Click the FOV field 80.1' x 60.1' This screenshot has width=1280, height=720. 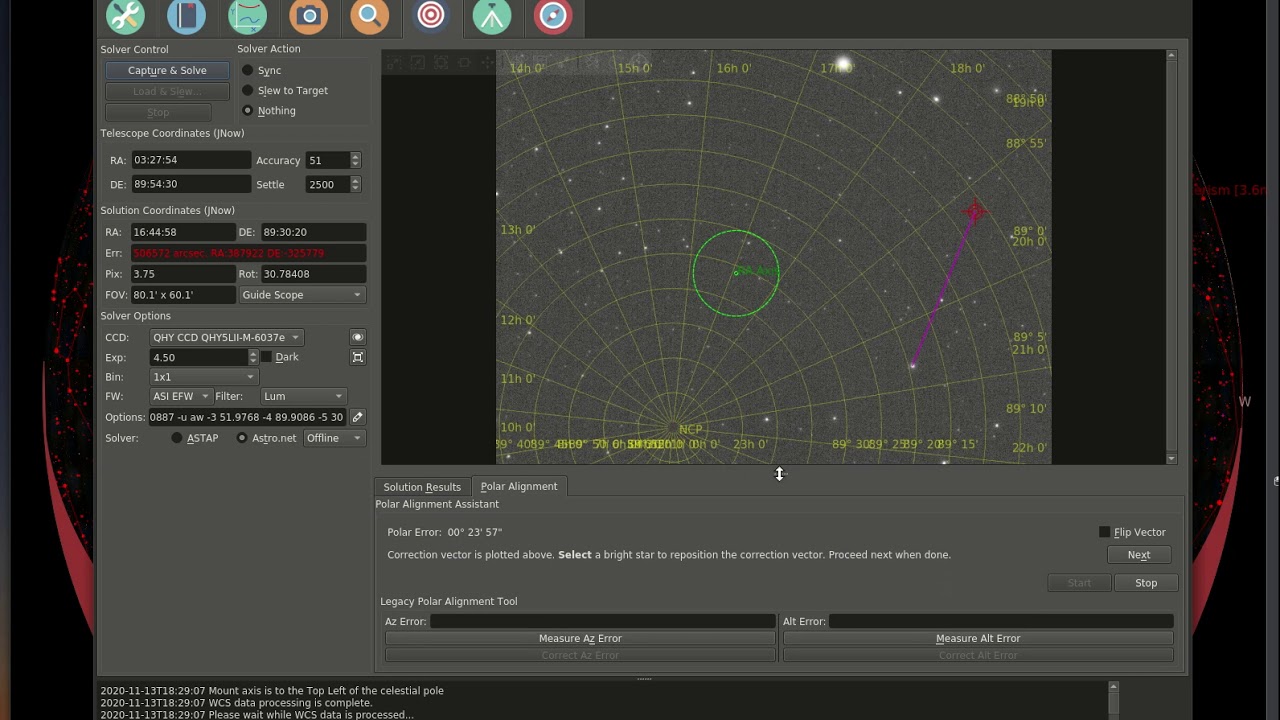click(x=183, y=295)
